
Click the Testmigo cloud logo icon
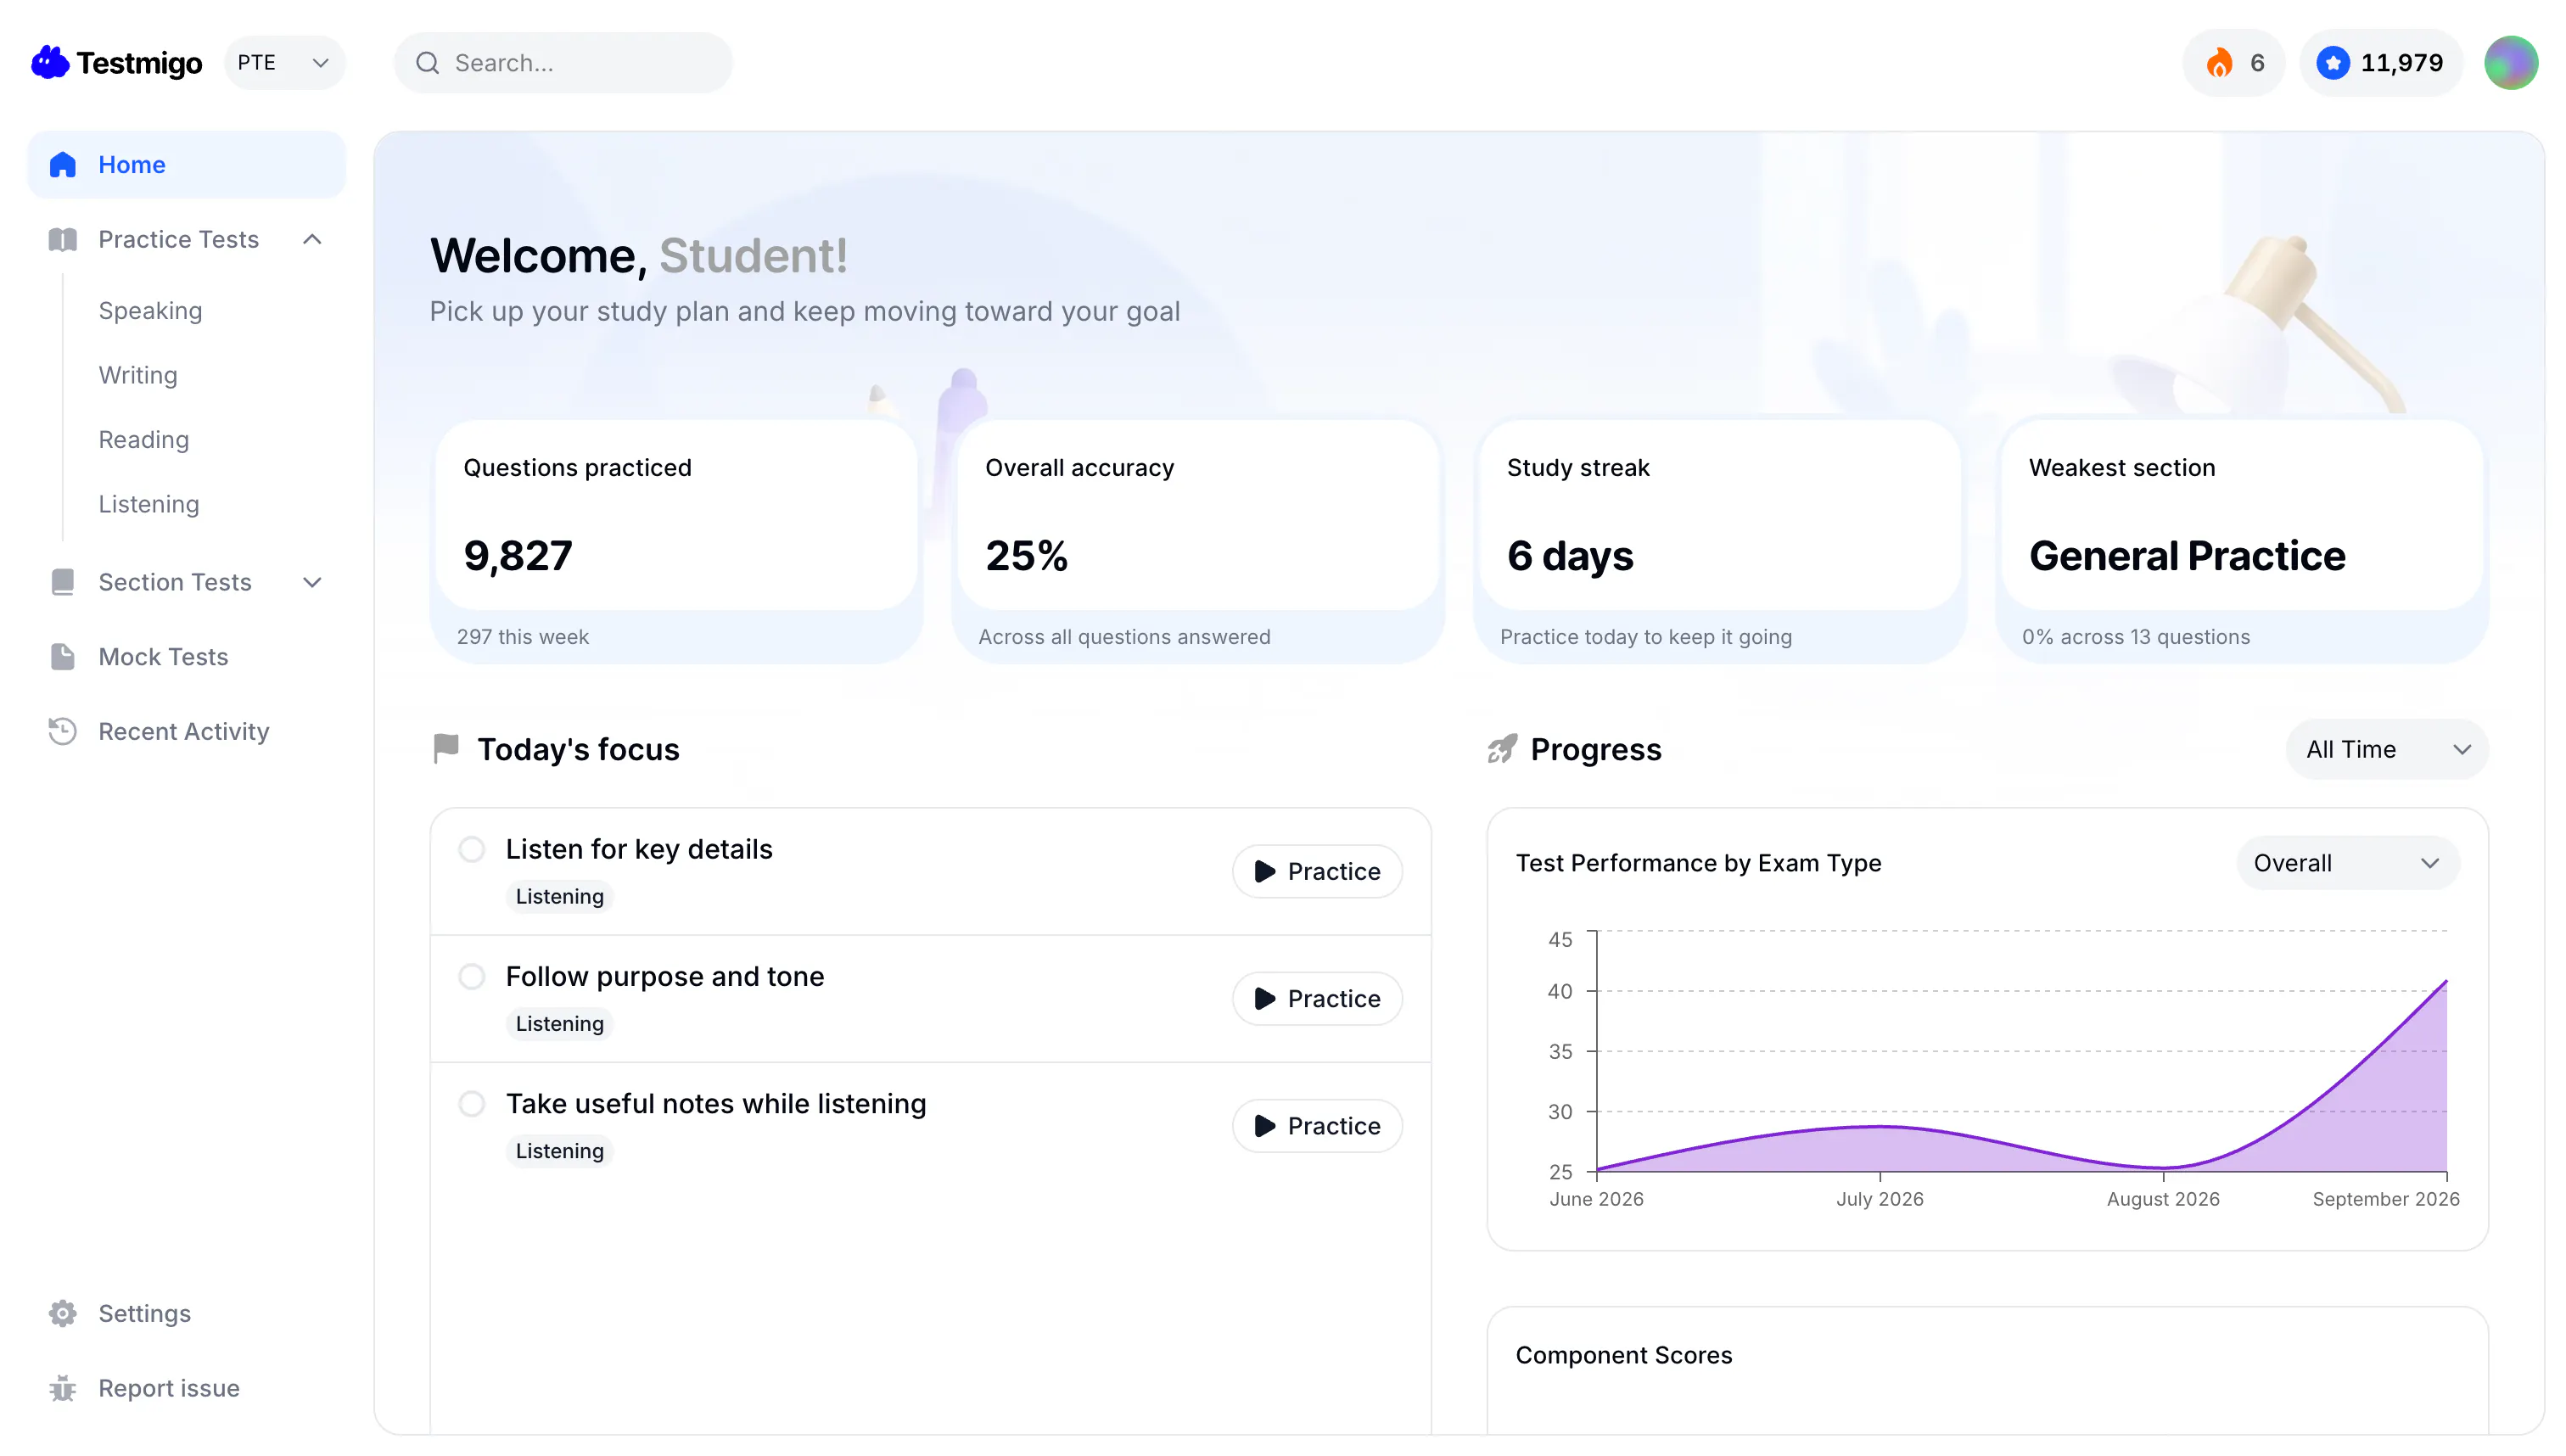pos(50,62)
